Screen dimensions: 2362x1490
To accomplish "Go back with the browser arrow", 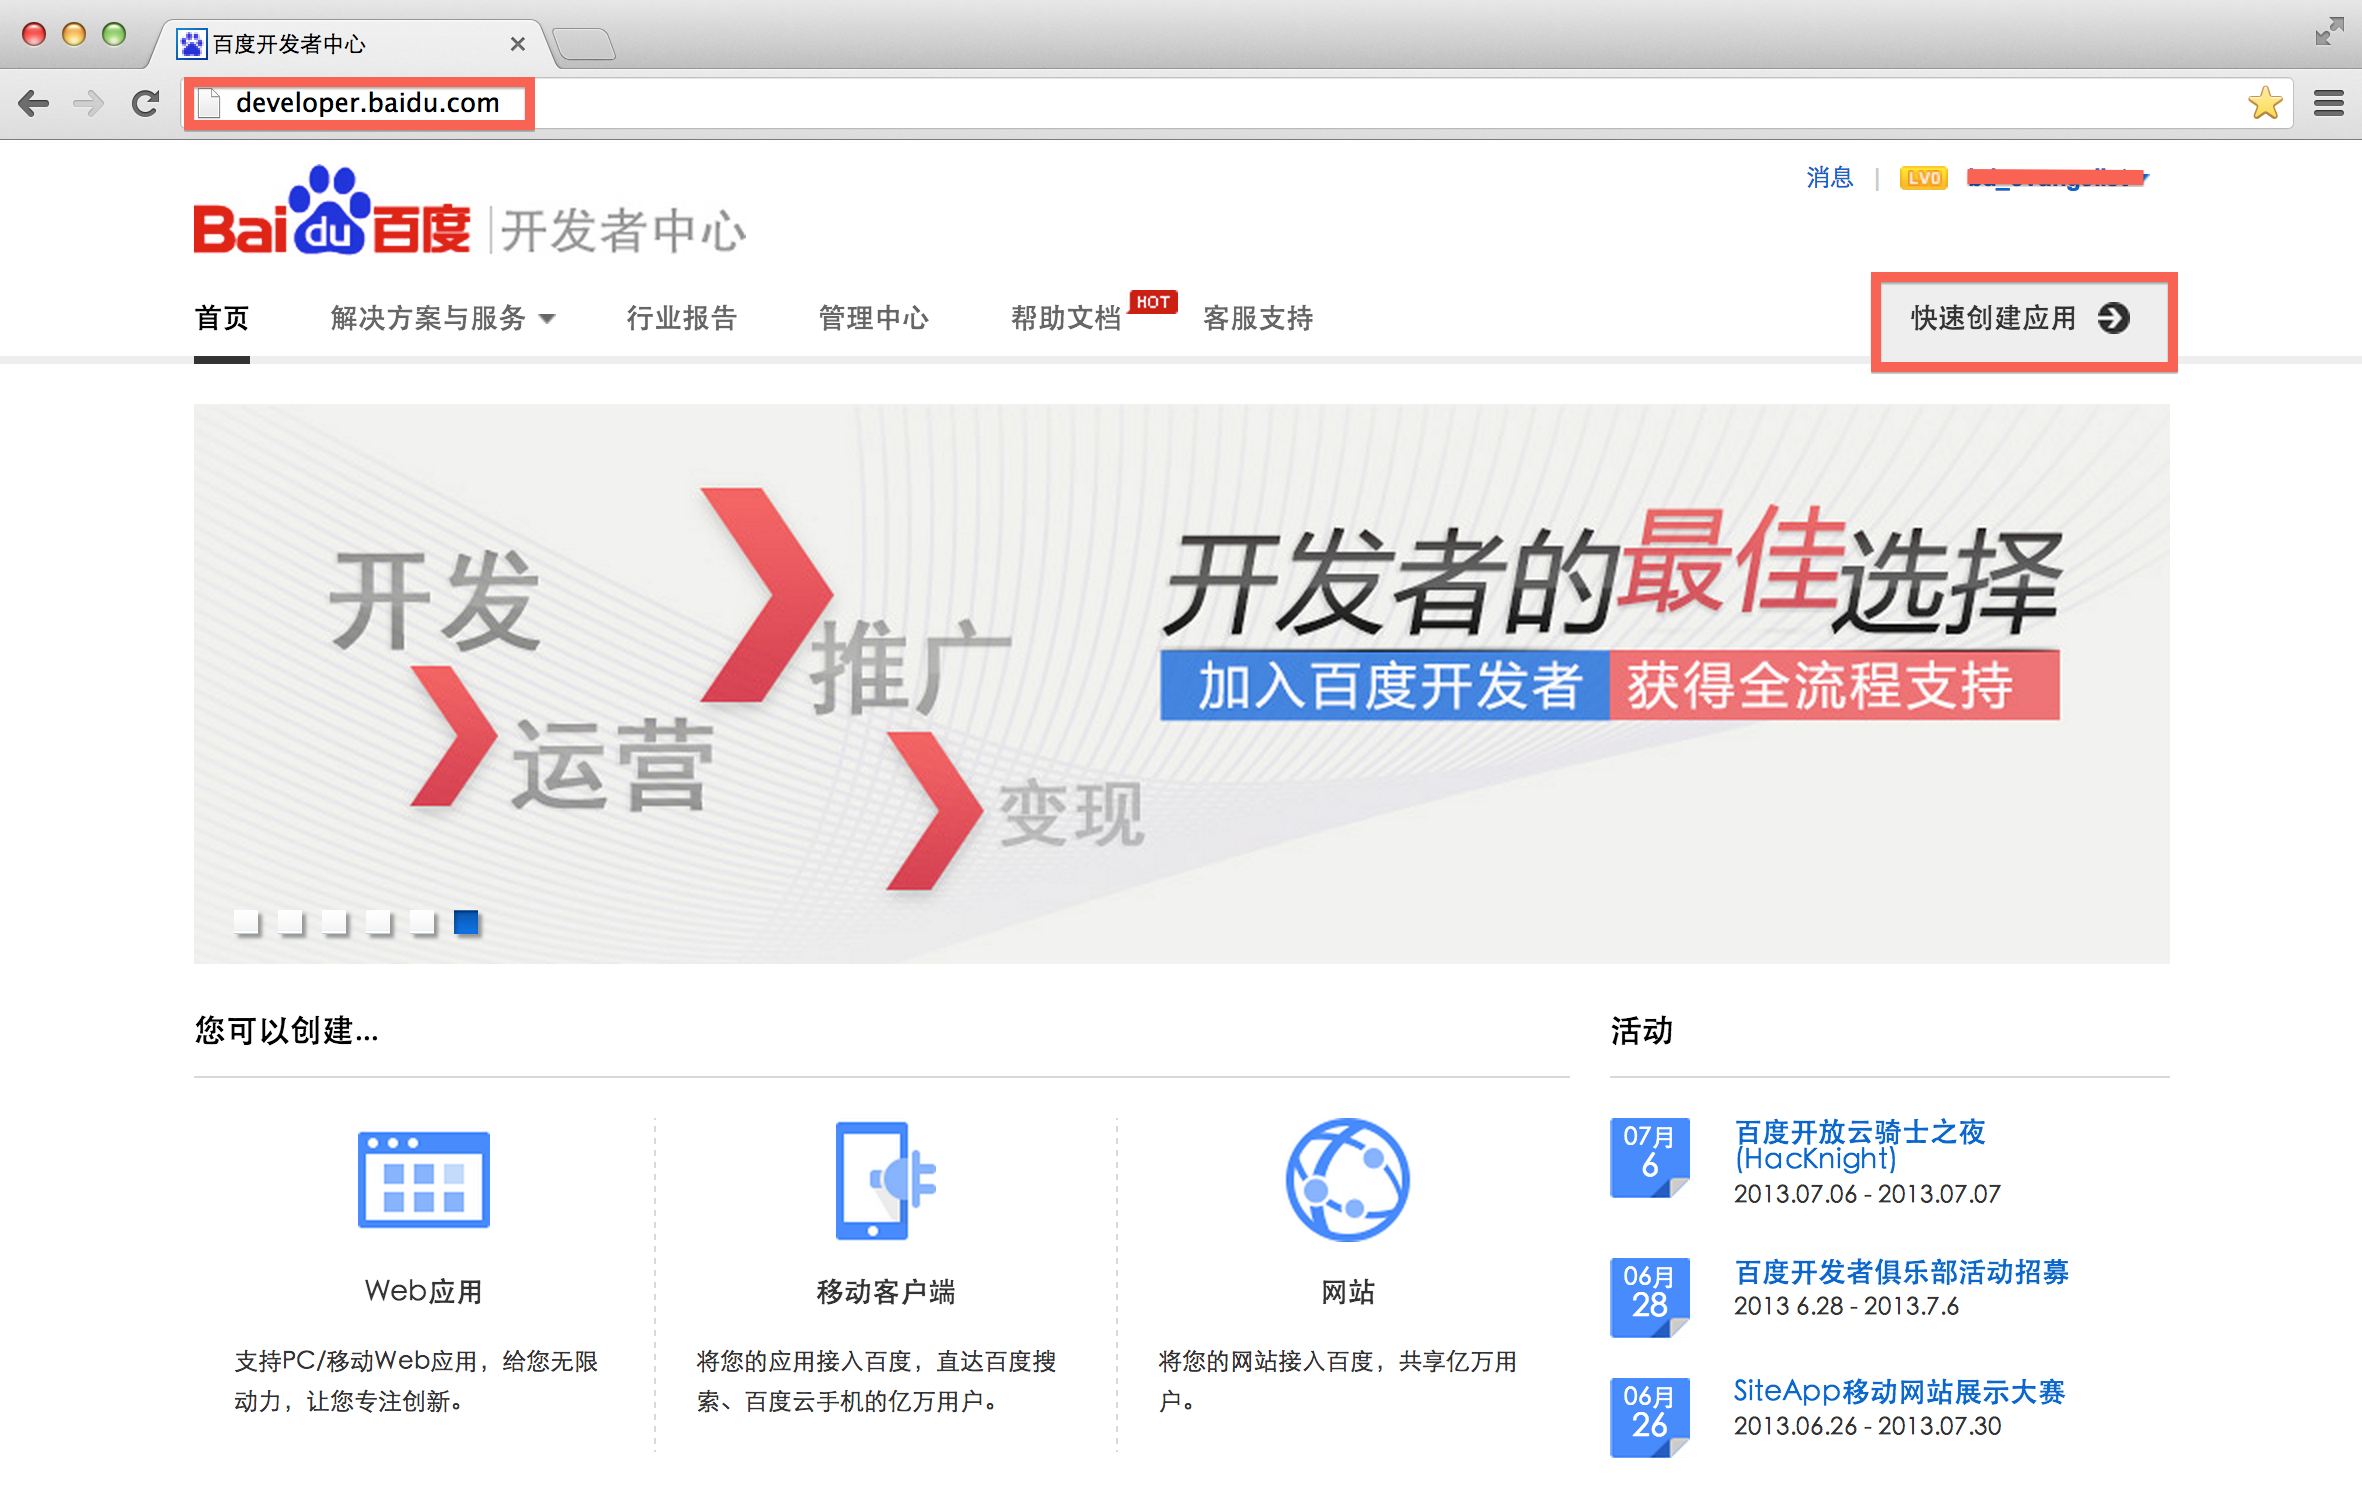I will (34, 103).
